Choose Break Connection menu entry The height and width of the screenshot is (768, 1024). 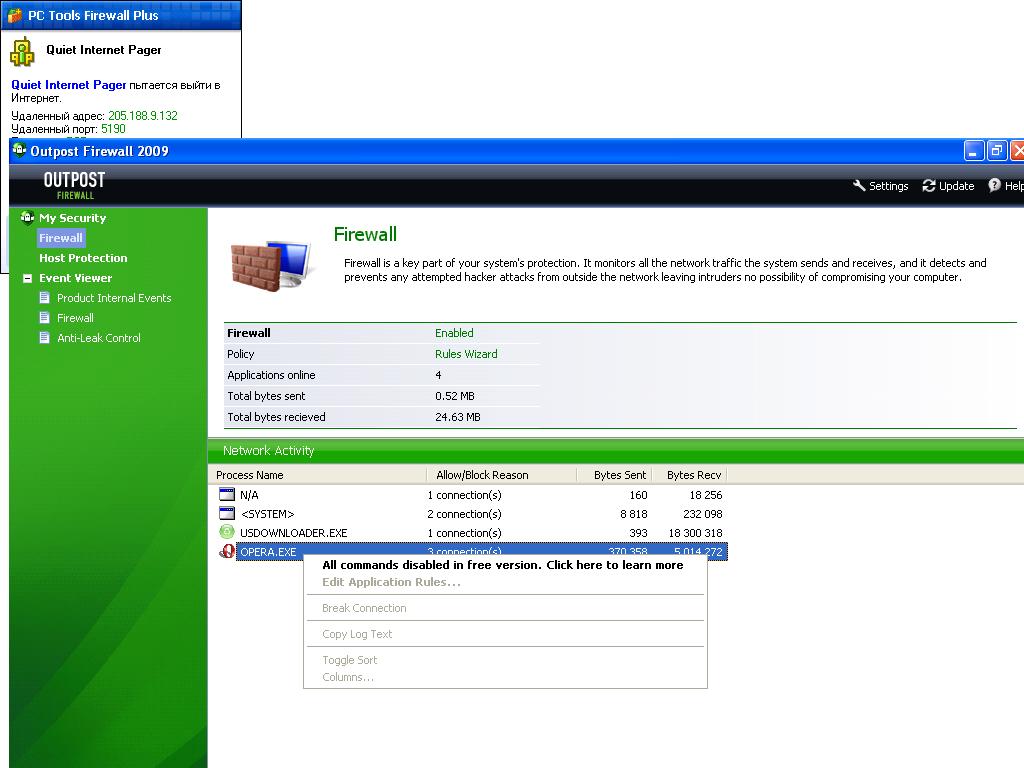tap(364, 608)
